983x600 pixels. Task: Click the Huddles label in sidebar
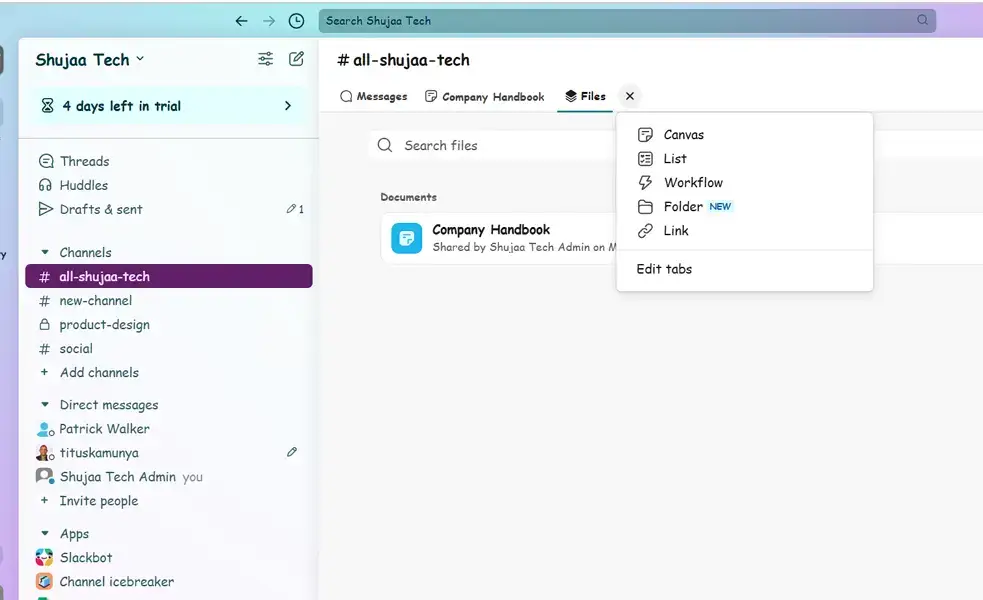pos(83,185)
